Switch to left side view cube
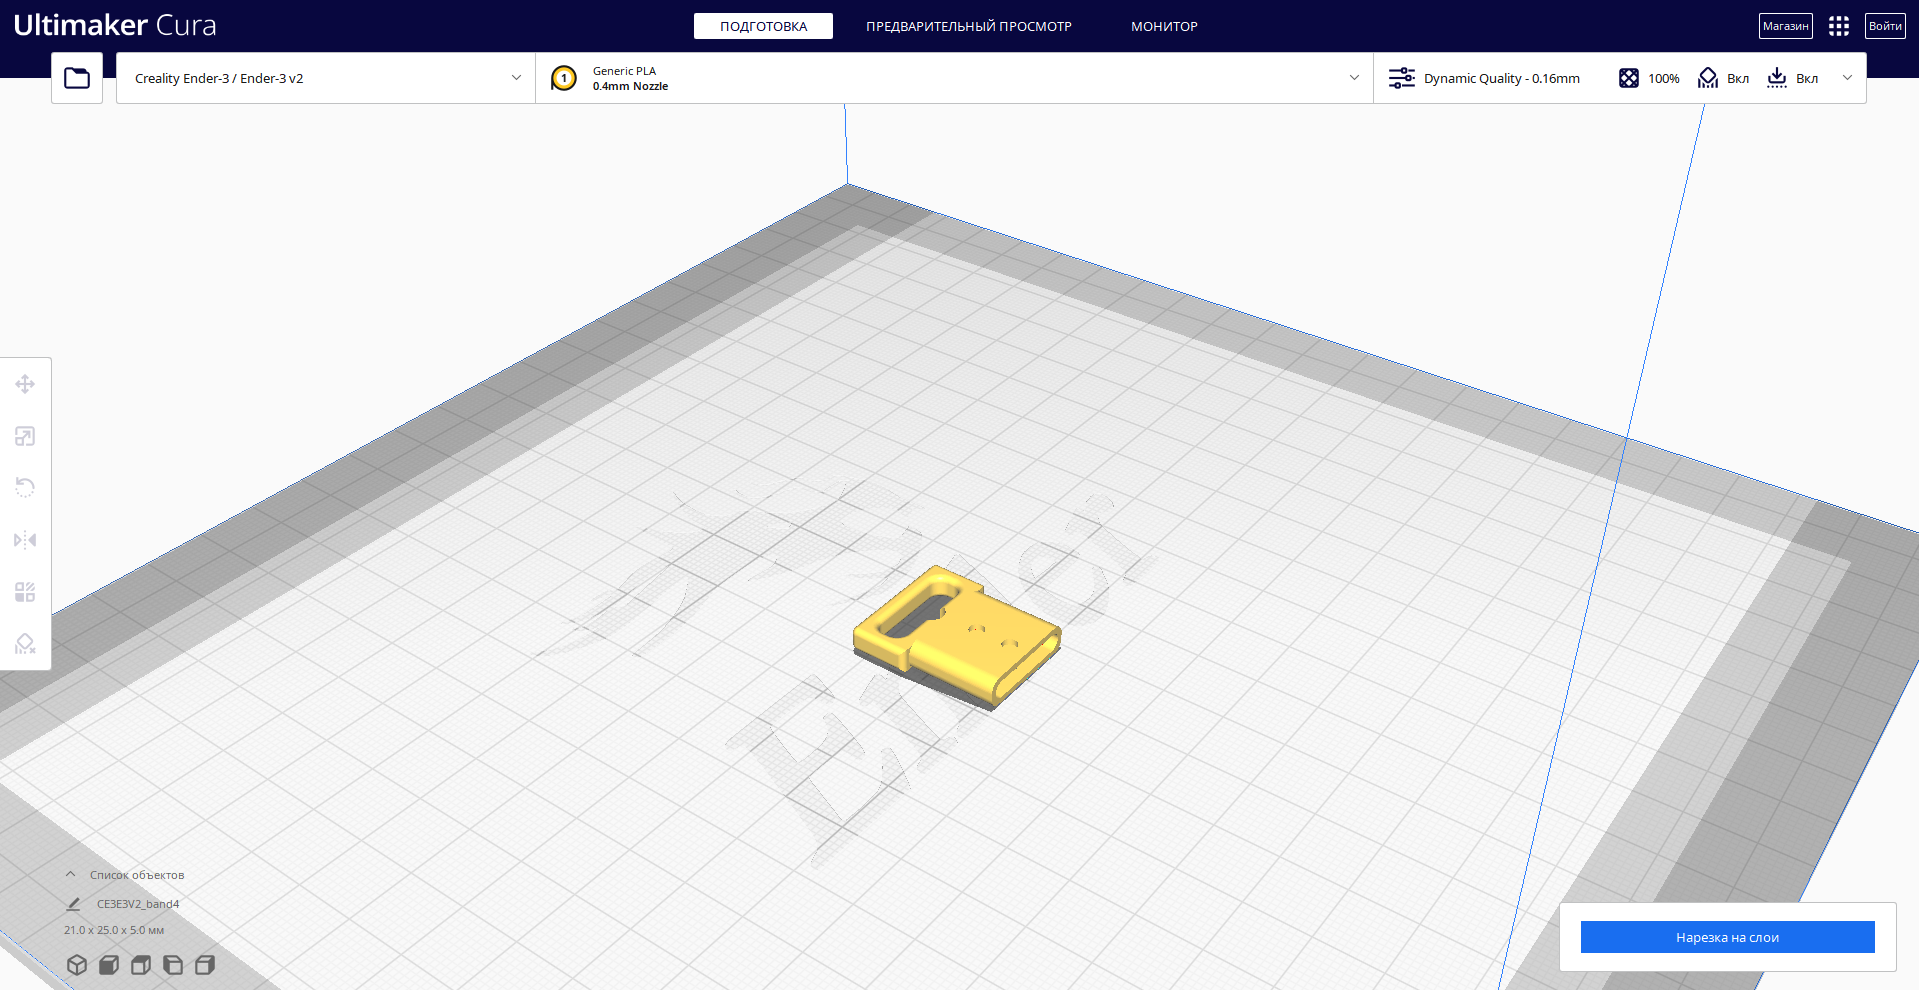This screenshot has height=990, width=1919. 173,965
